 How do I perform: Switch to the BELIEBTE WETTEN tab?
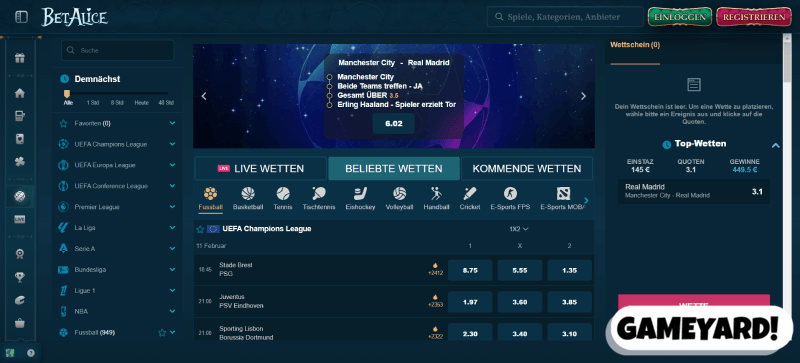click(394, 168)
